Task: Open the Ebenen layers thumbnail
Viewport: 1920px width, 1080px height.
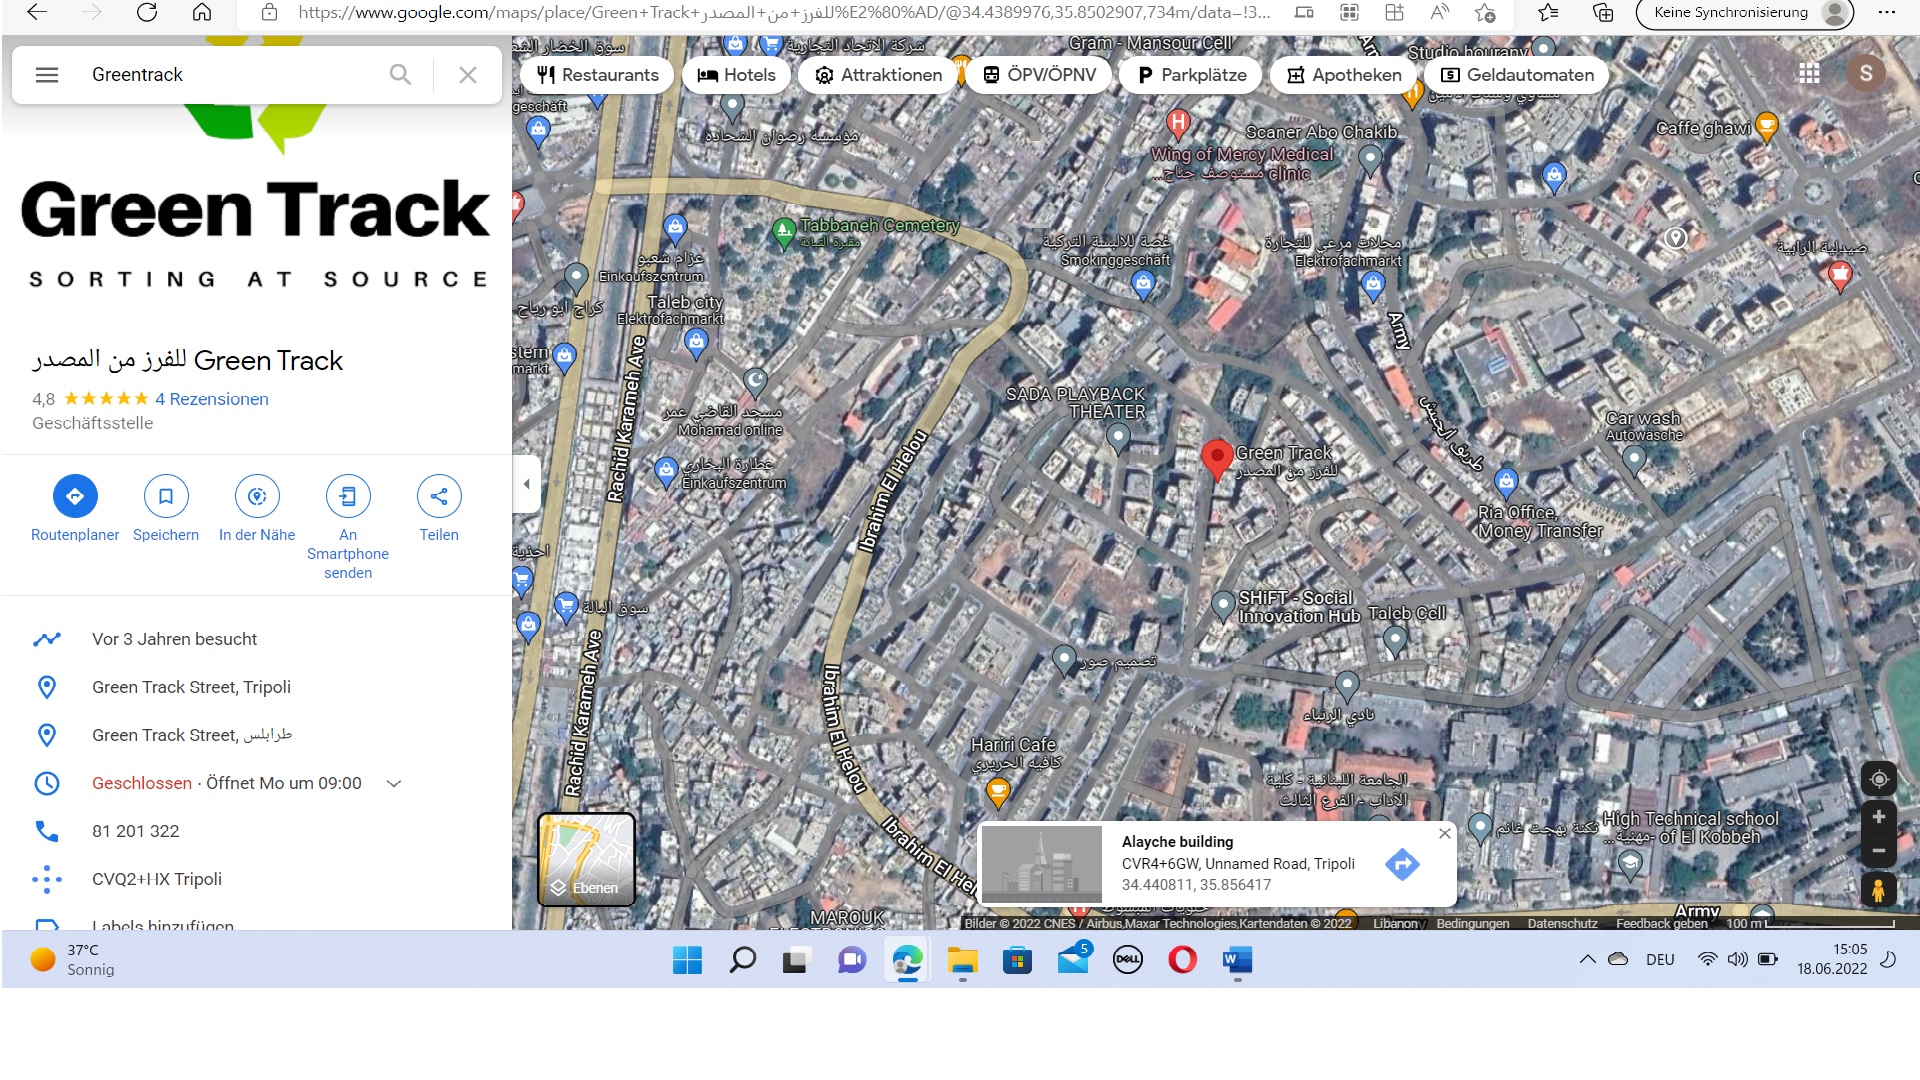Action: pyautogui.click(x=587, y=859)
